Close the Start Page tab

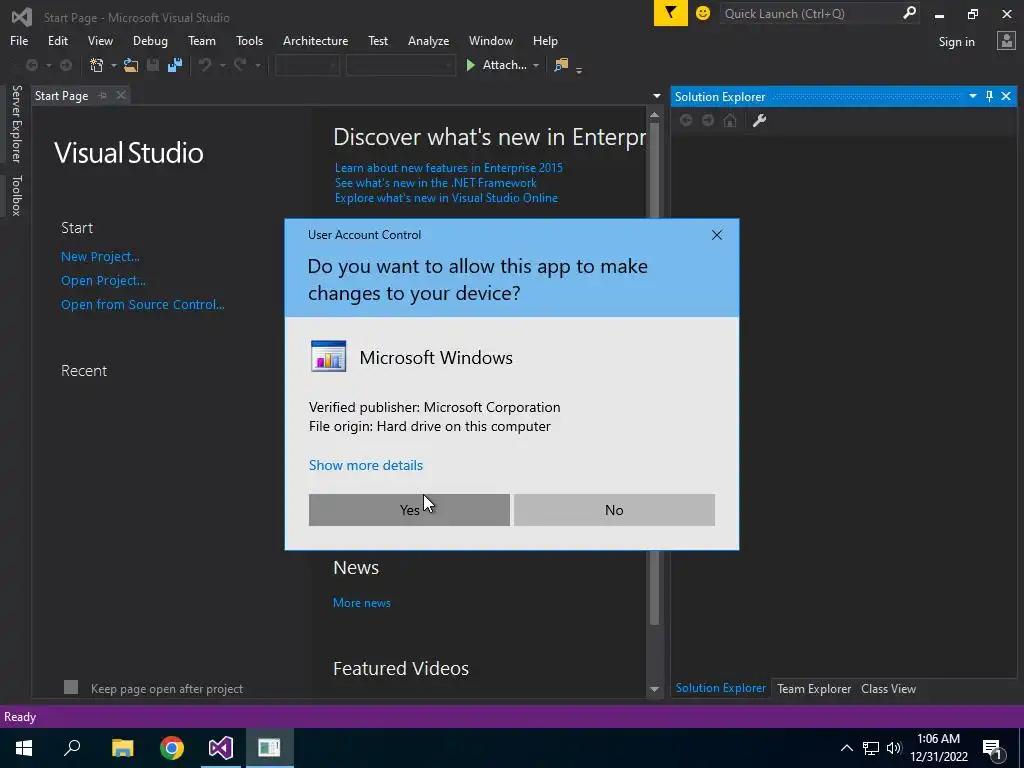click(121, 95)
